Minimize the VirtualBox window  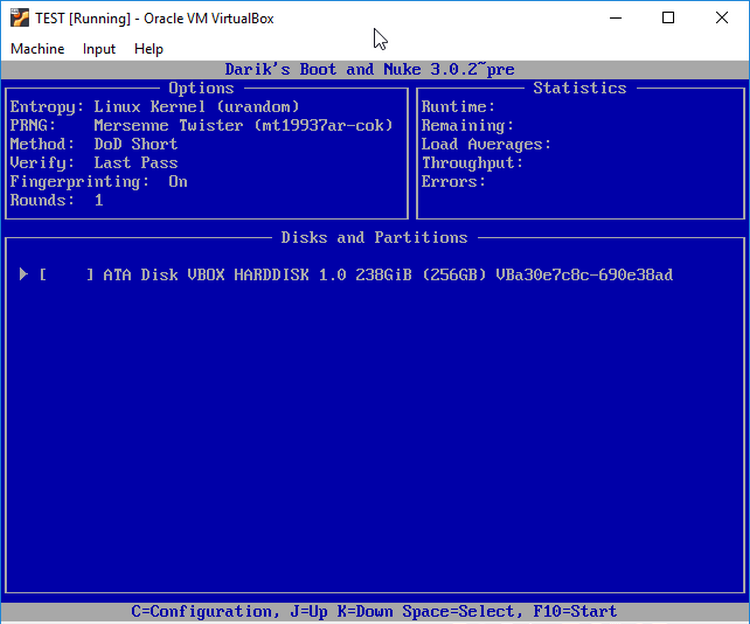tap(616, 18)
